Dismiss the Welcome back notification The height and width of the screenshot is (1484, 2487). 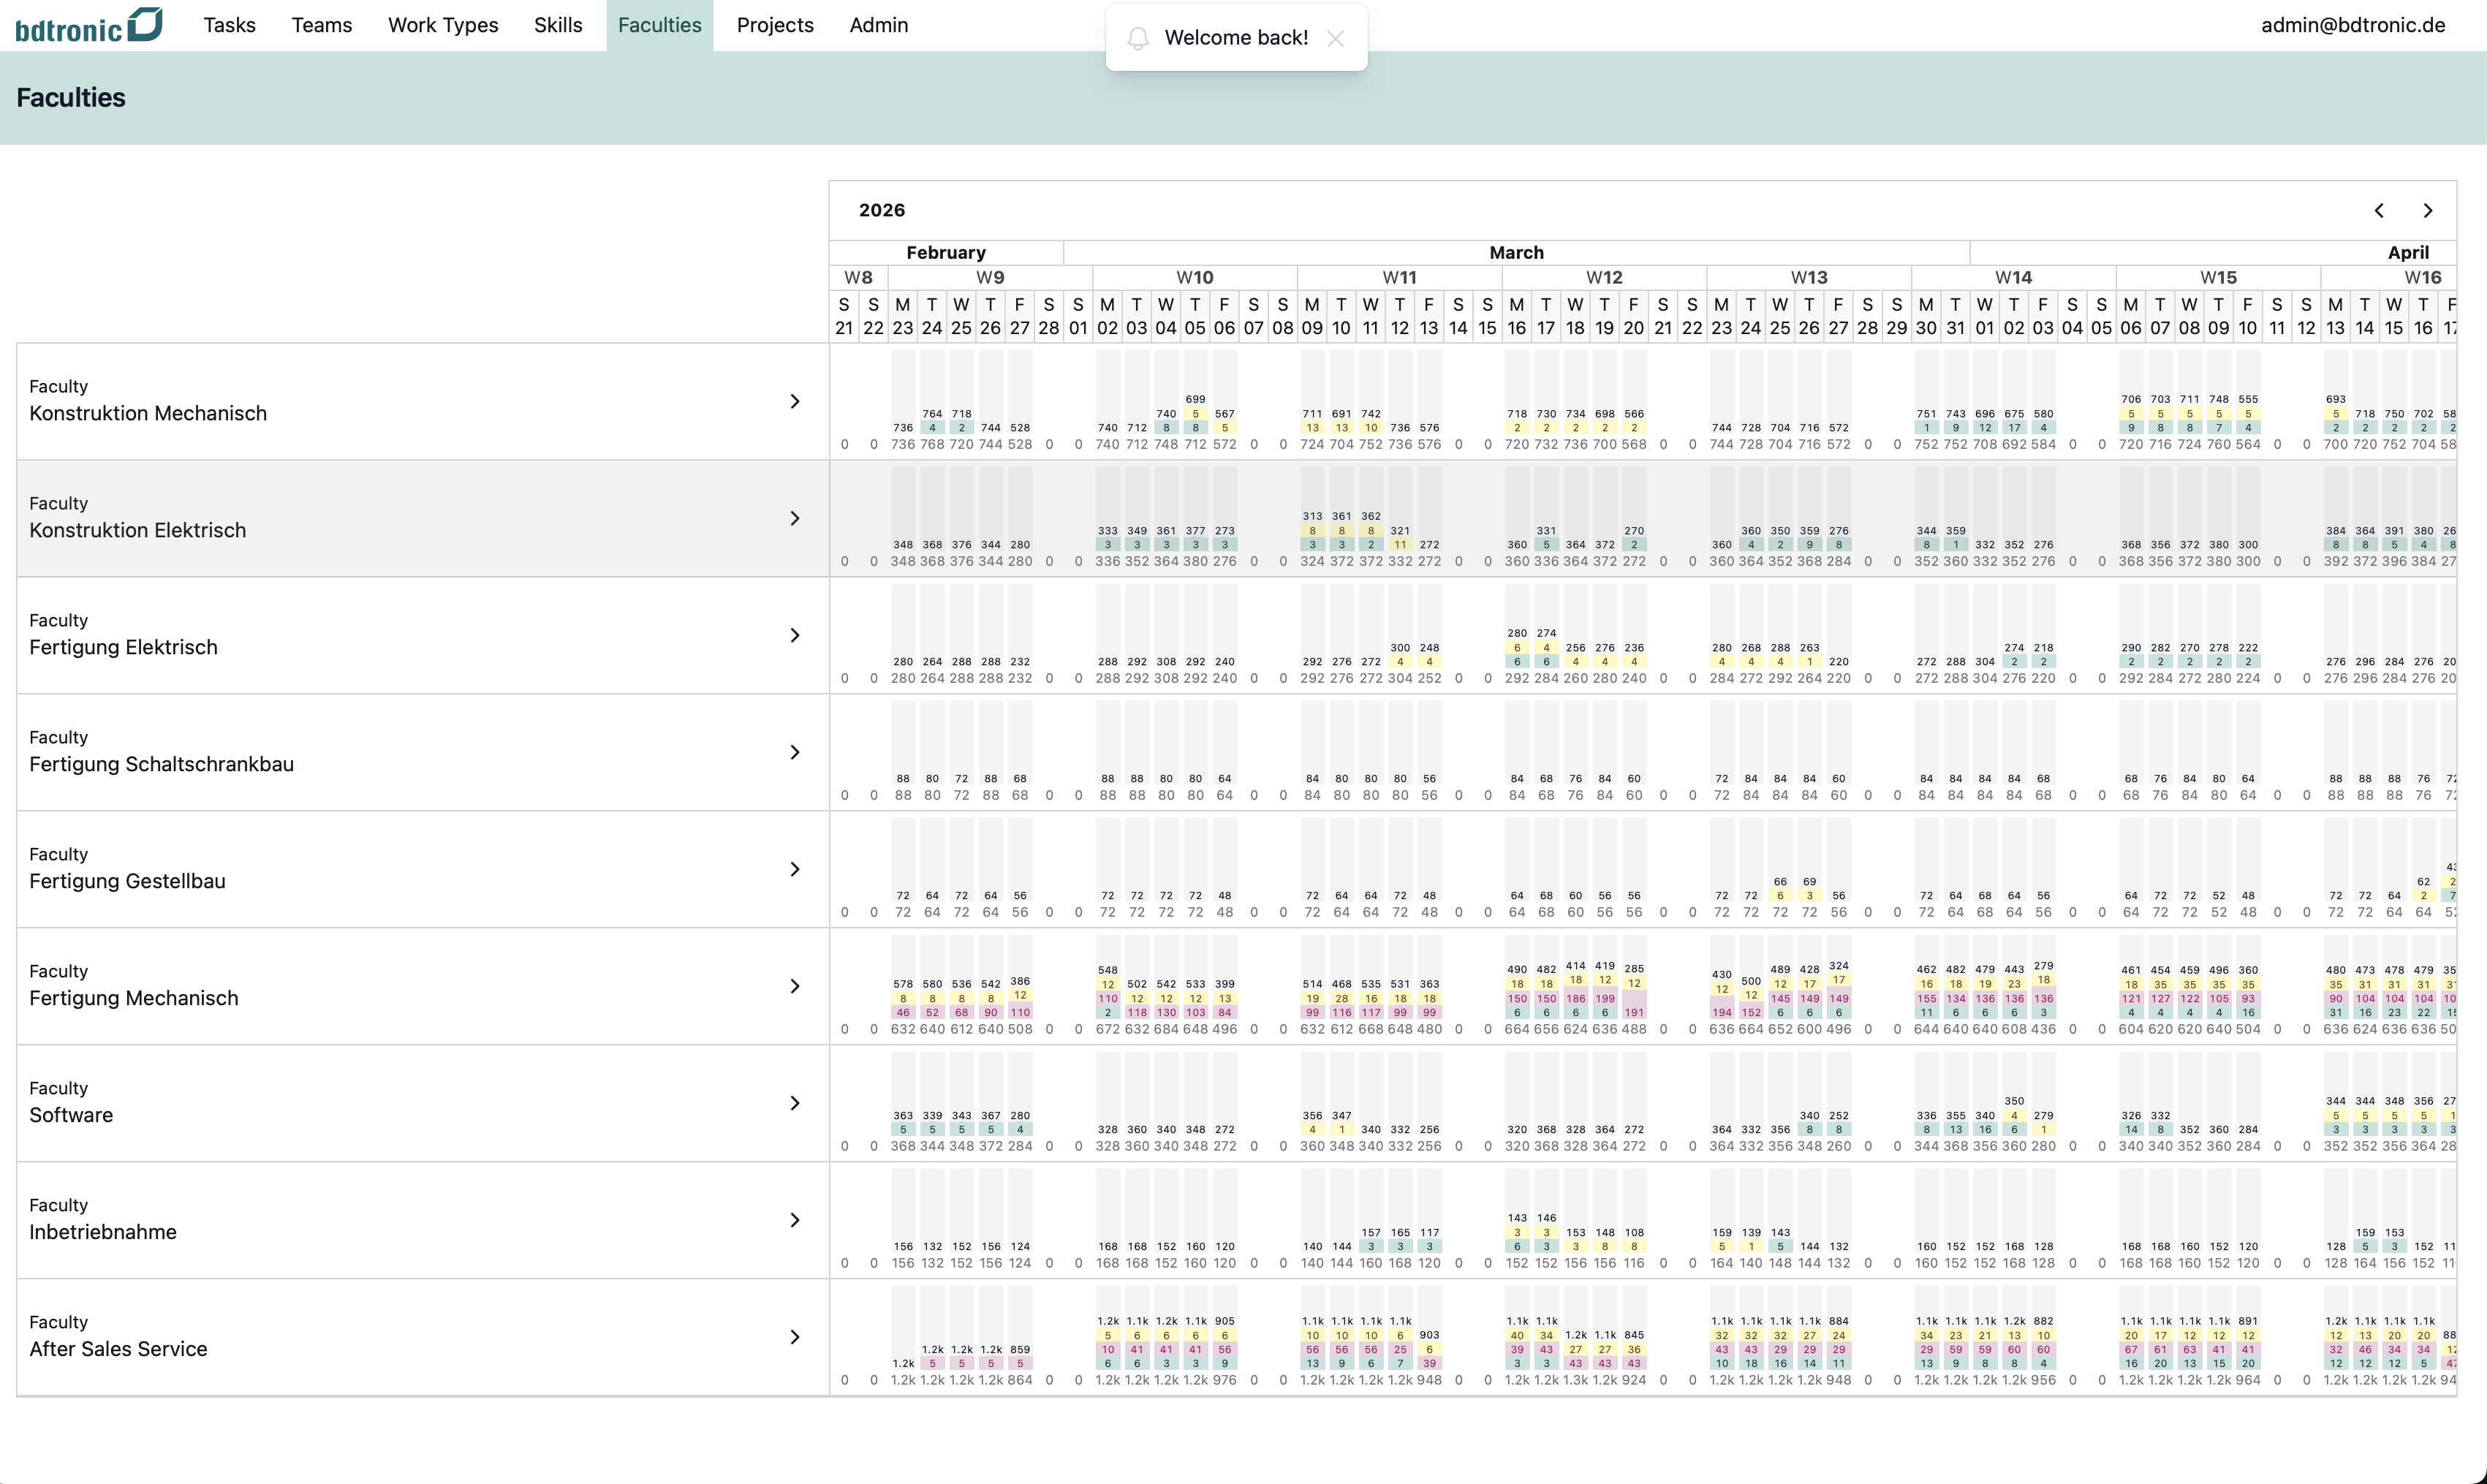(x=1336, y=38)
